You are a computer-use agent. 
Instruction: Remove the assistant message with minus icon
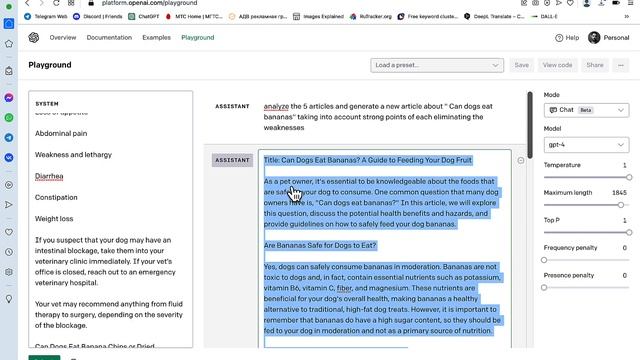click(521, 160)
